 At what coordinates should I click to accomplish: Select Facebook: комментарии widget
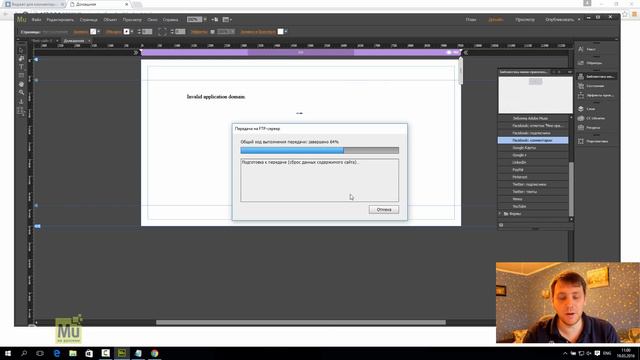(533, 140)
